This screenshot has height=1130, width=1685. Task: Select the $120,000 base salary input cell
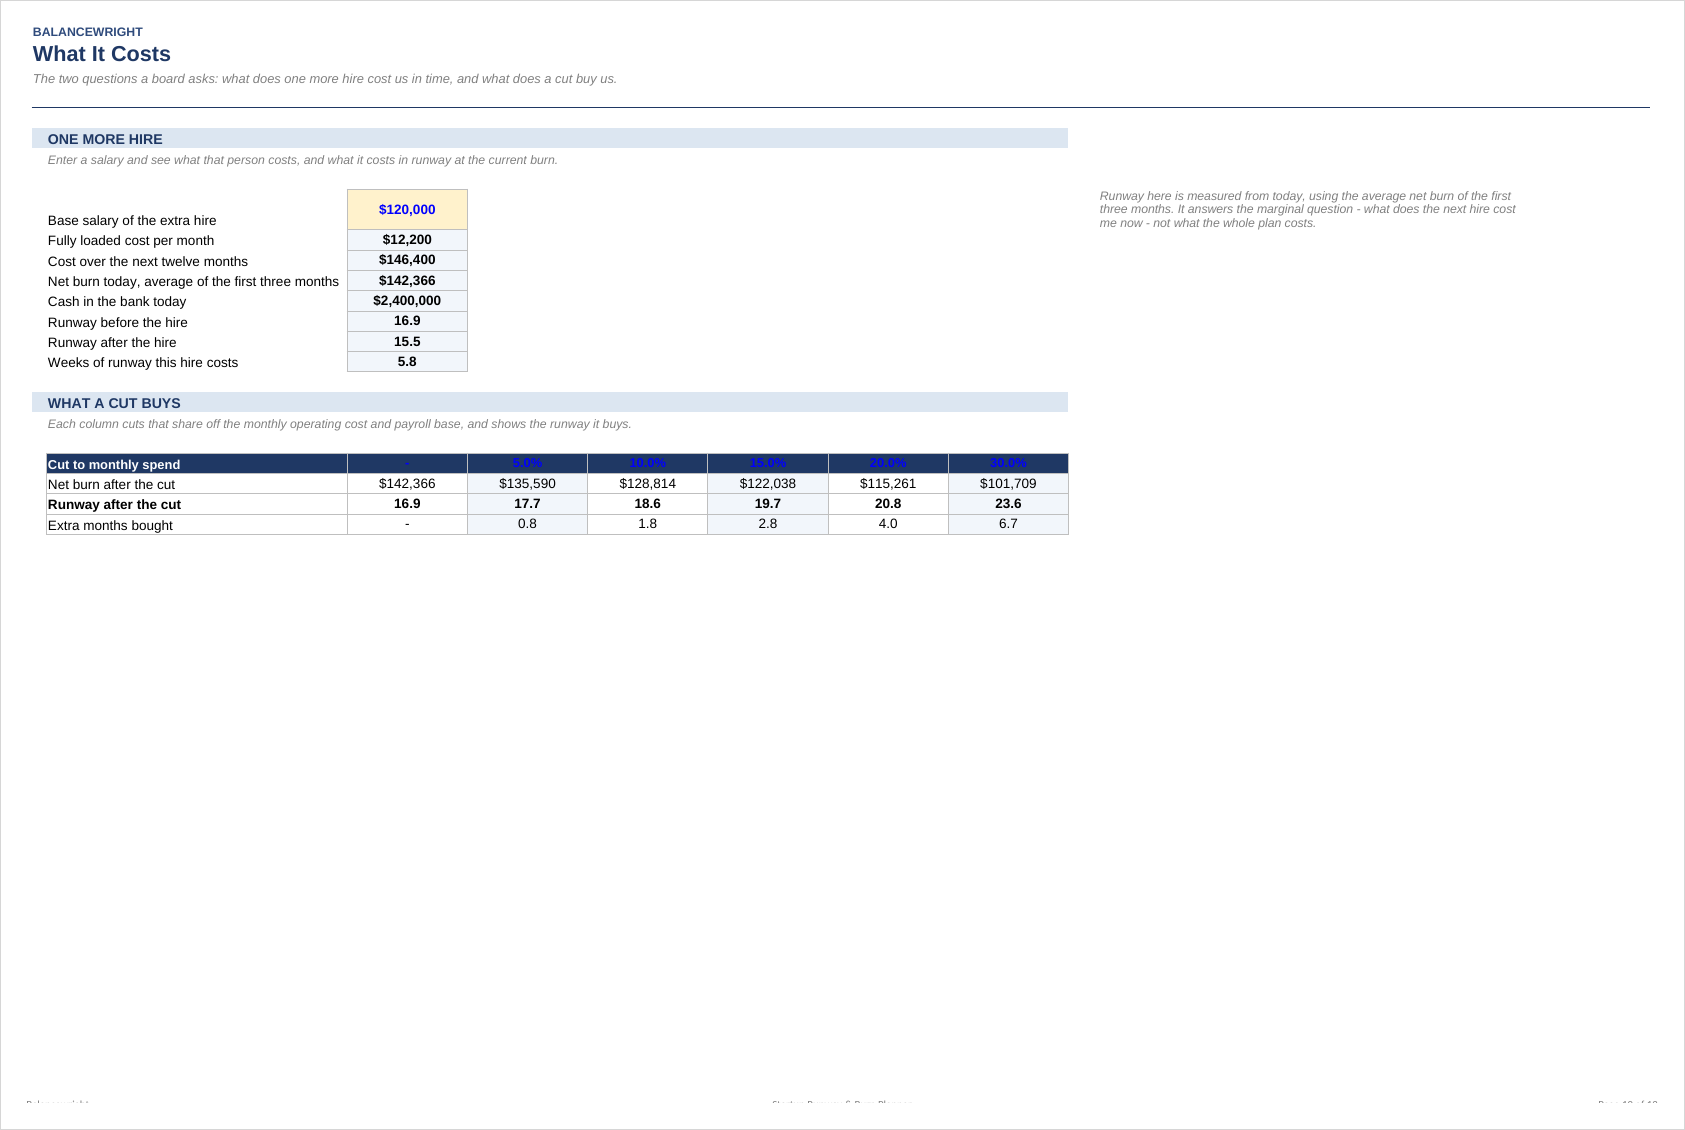407,210
